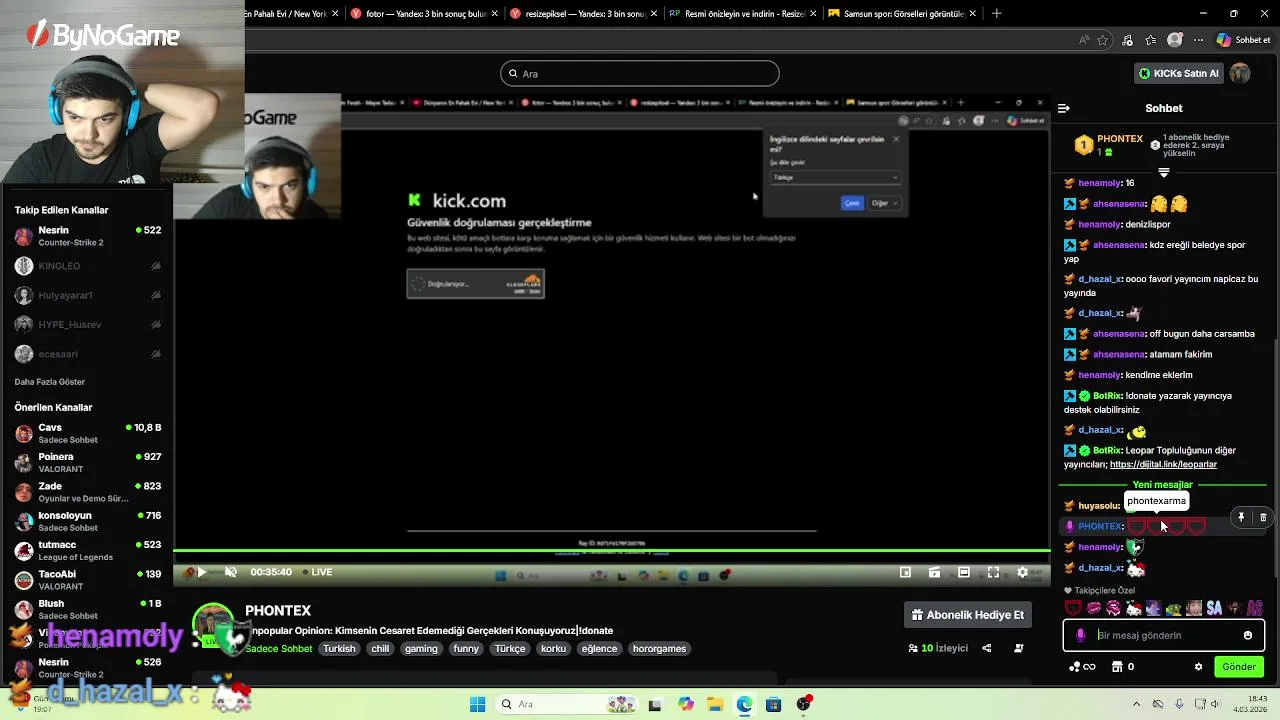
Task: Open the Edge media control icon
Action: click(1127, 40)
